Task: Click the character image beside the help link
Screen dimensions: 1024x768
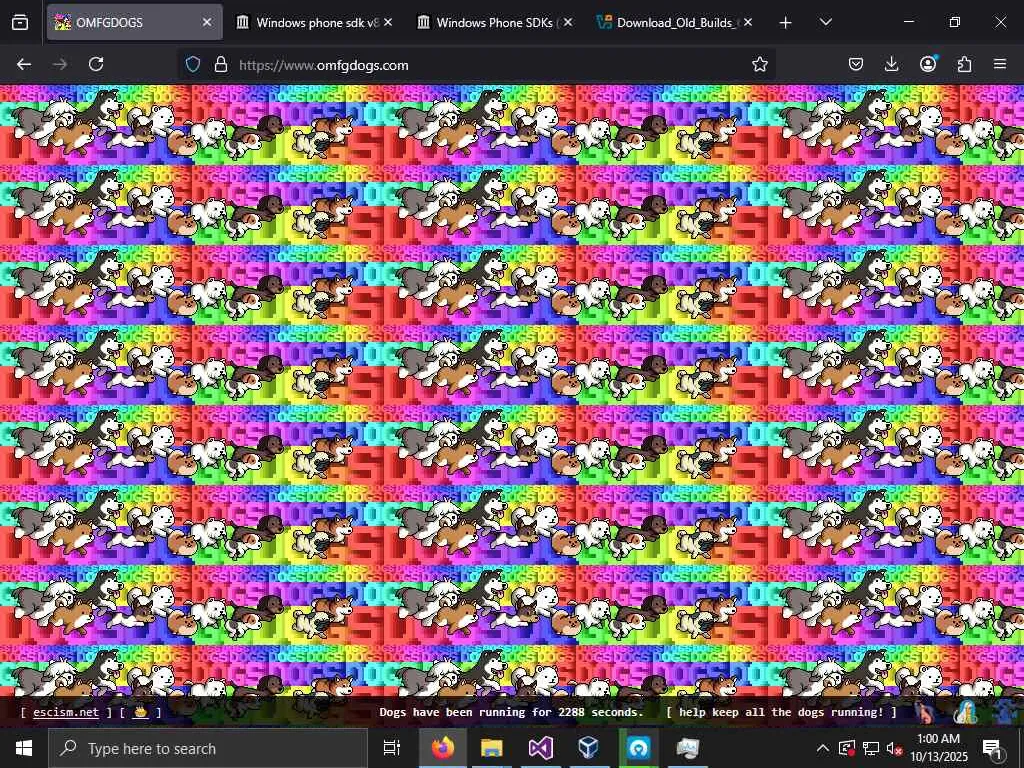Action: click(925, 711)
